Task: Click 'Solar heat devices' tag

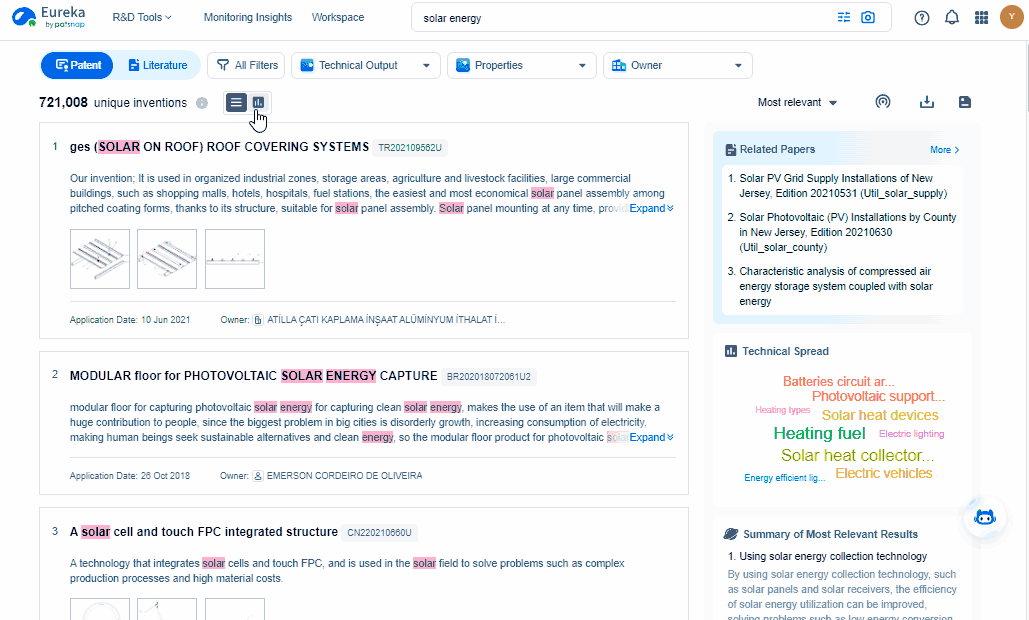Action: pyautogui.click(x=880, y=415)
